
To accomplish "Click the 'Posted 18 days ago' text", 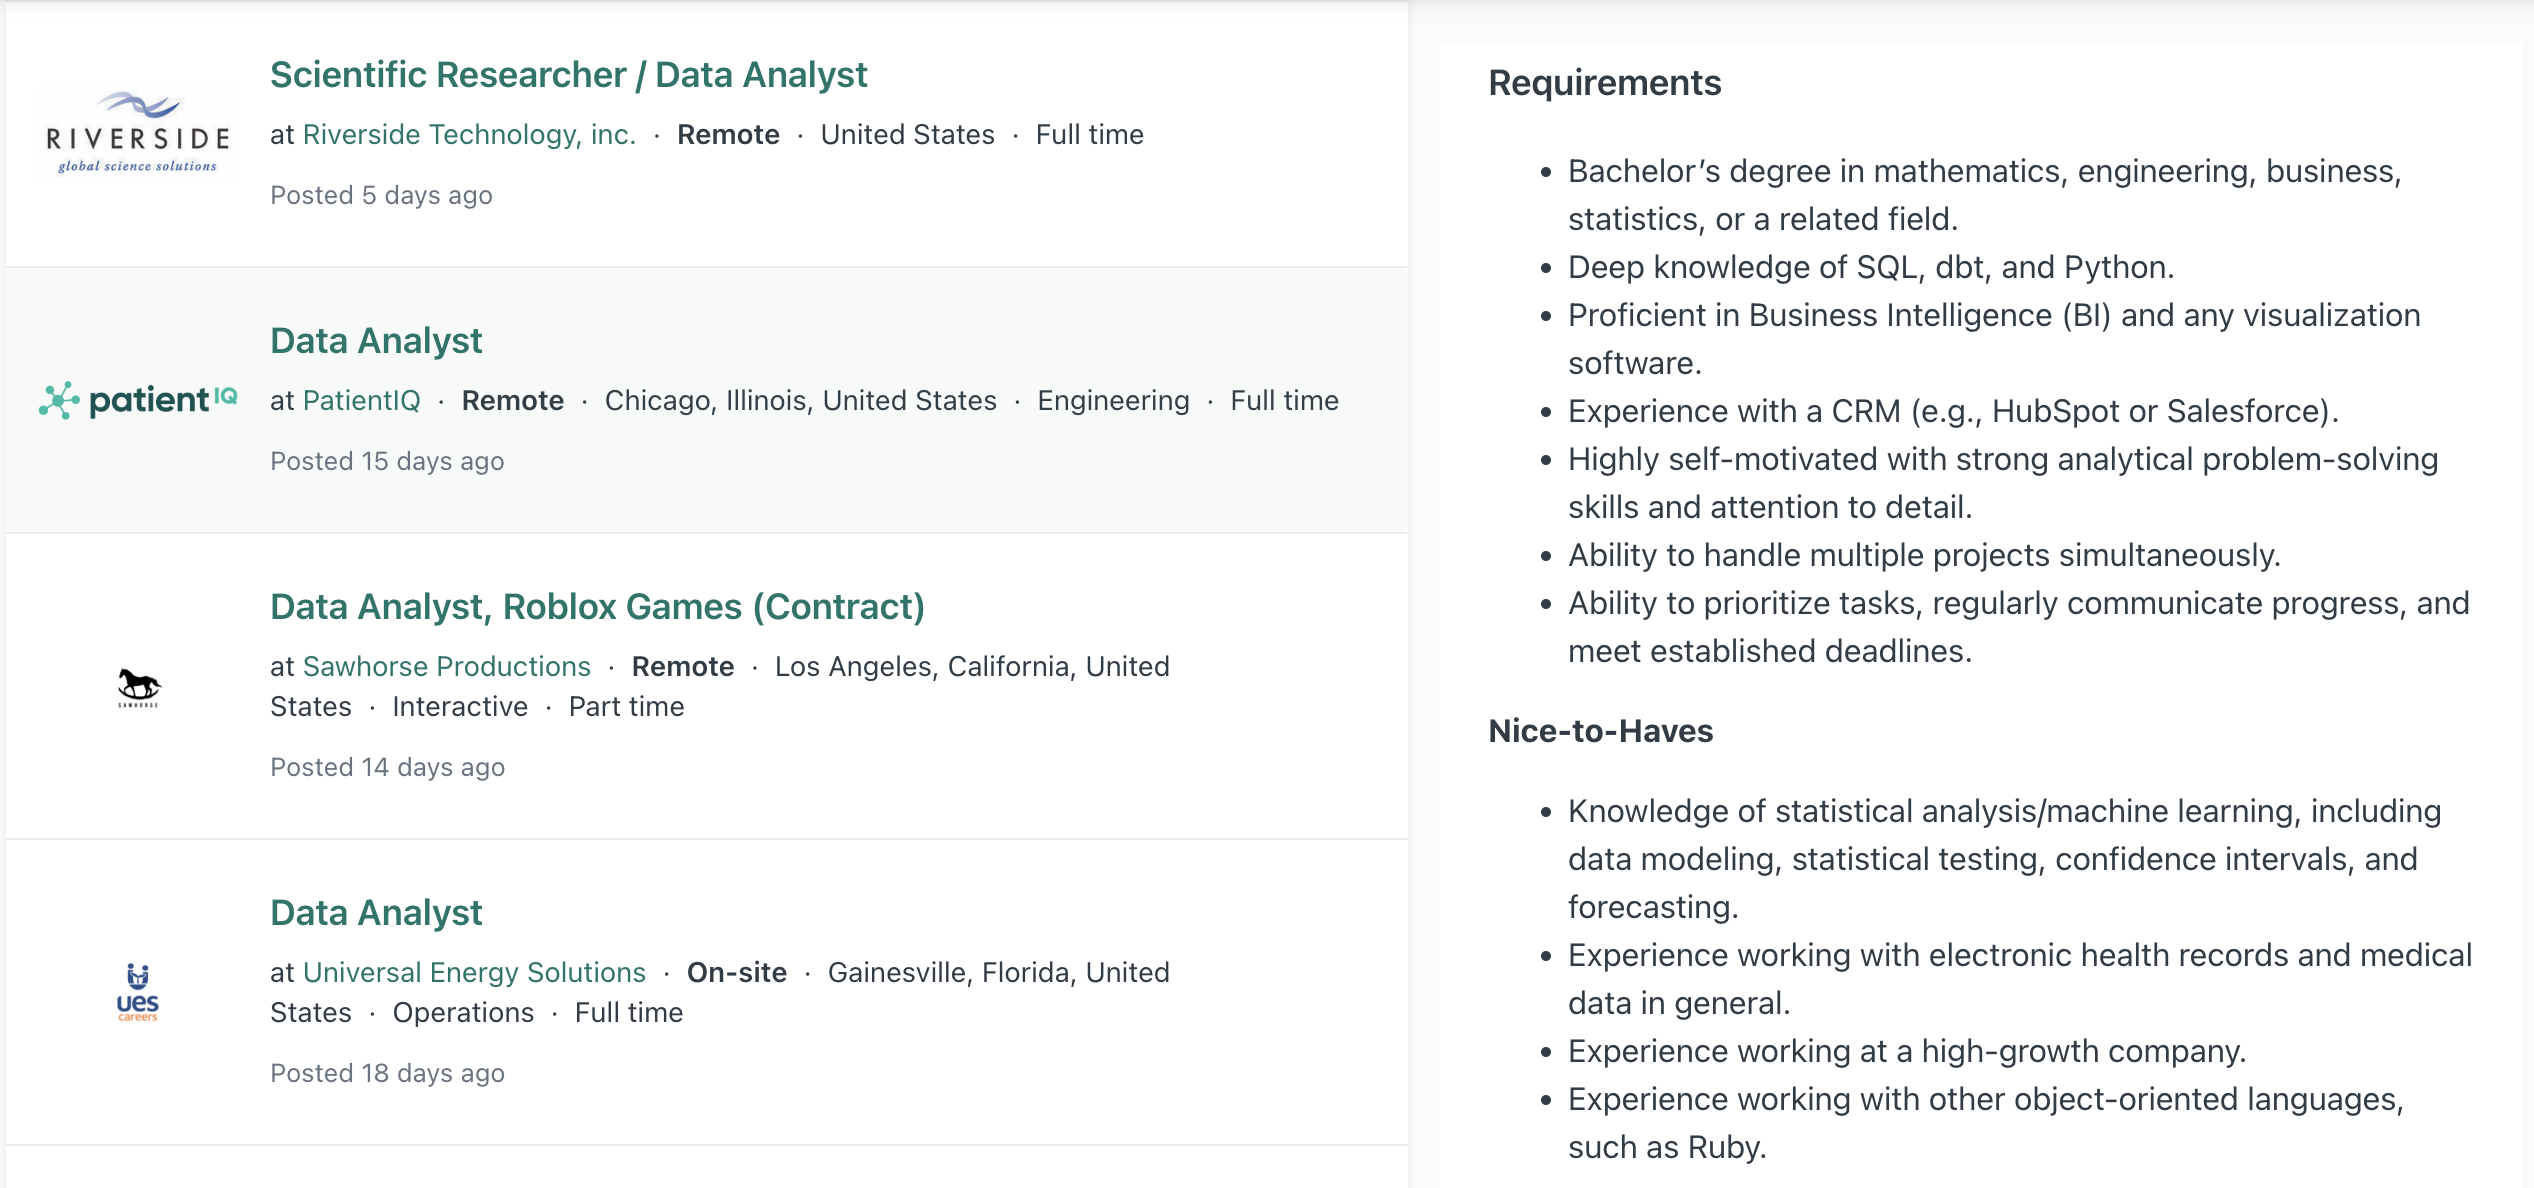I will 387,1073.
